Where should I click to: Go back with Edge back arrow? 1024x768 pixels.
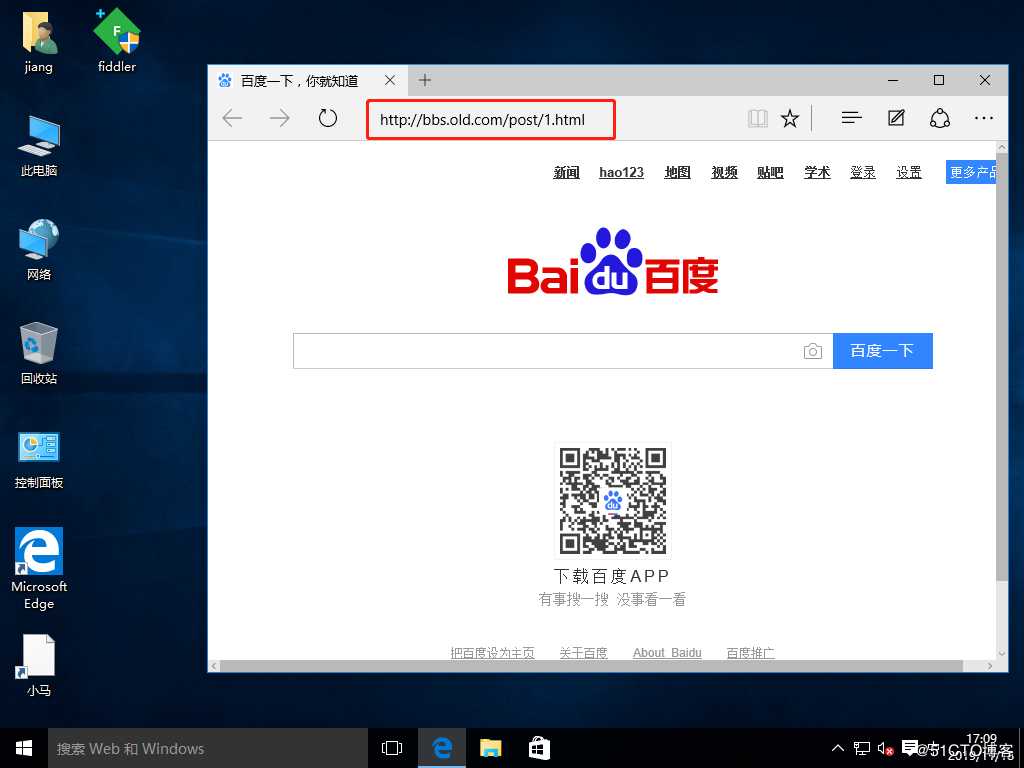[232, 119]
